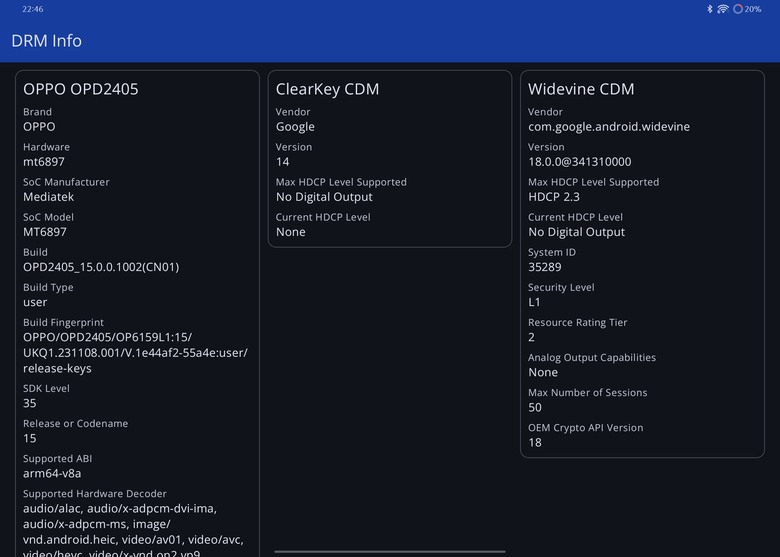Tap the Wi-Fi status icon

(x=723, y=9)
